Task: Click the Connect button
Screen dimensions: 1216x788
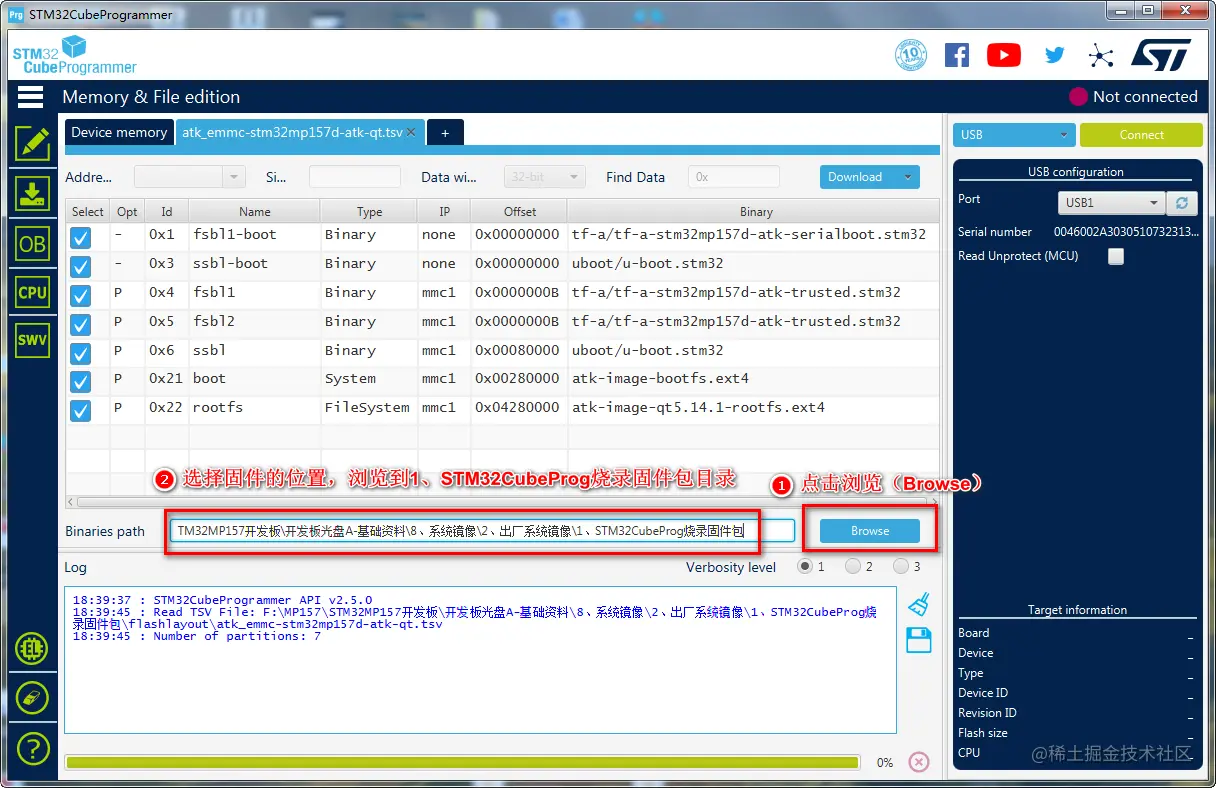Action: (x=1141, y=135)
